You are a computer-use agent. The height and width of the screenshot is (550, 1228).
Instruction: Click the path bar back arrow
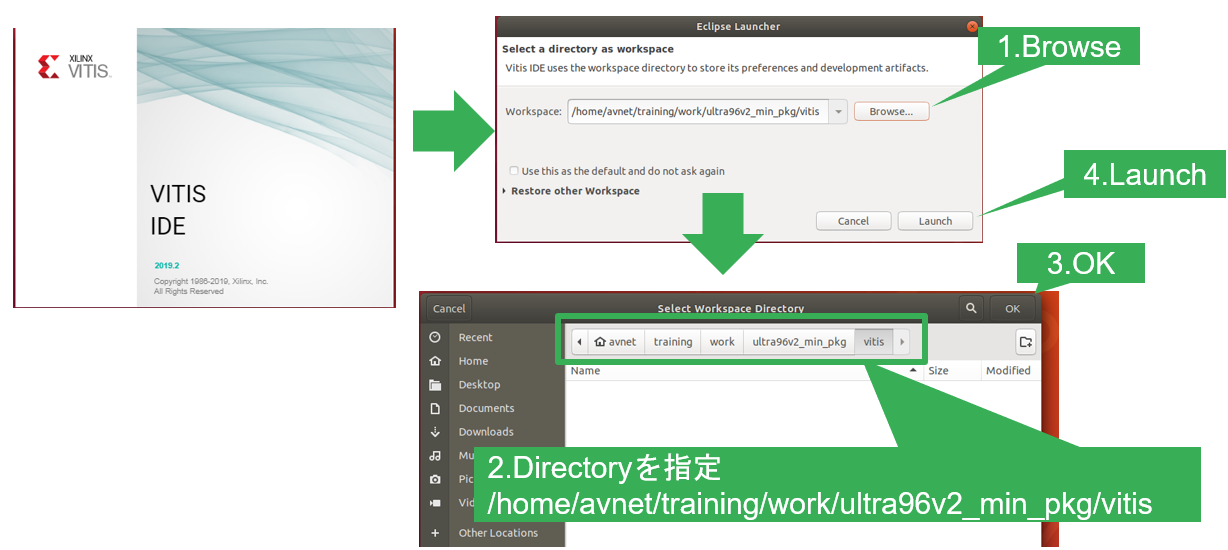pyautogui.click(x=579, y=341)
